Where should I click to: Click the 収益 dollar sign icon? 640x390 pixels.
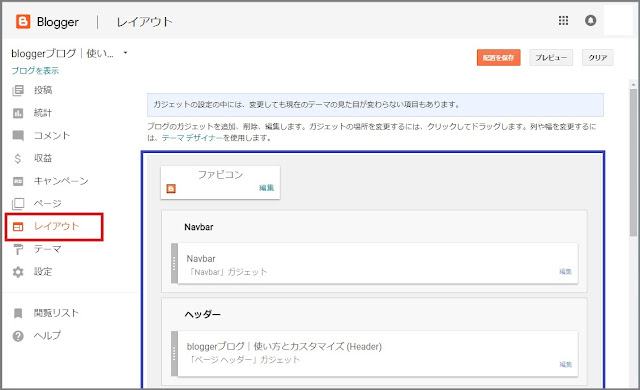coord(18,158)
